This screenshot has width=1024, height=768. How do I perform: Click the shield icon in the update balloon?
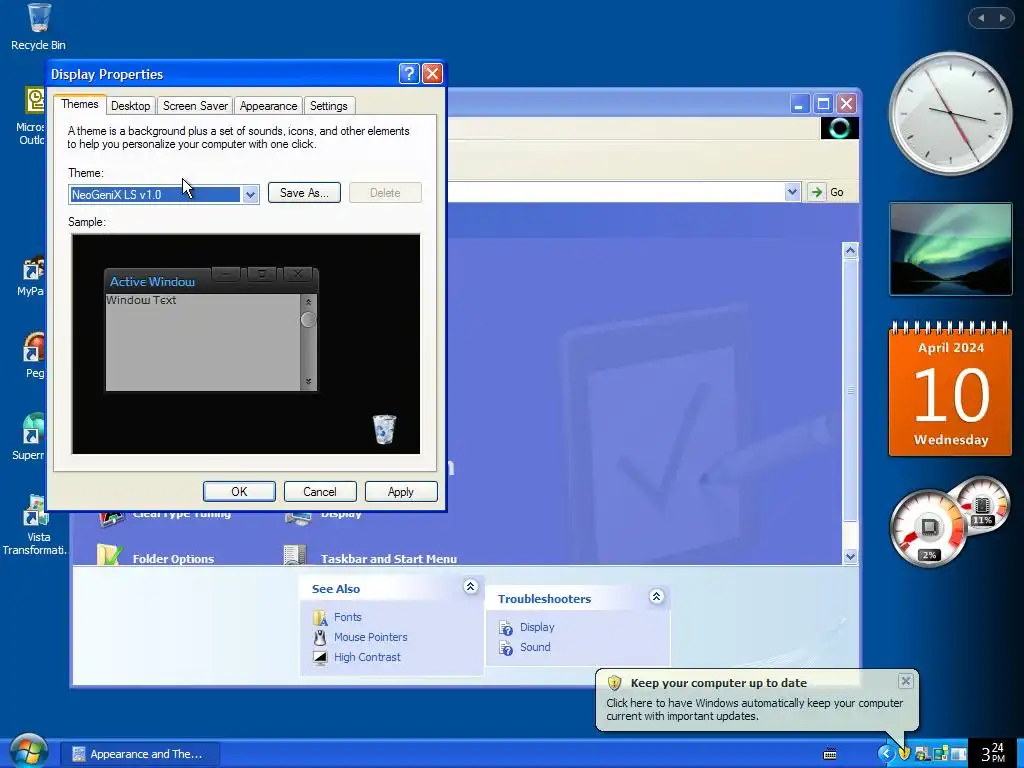[x=614, y=683]
